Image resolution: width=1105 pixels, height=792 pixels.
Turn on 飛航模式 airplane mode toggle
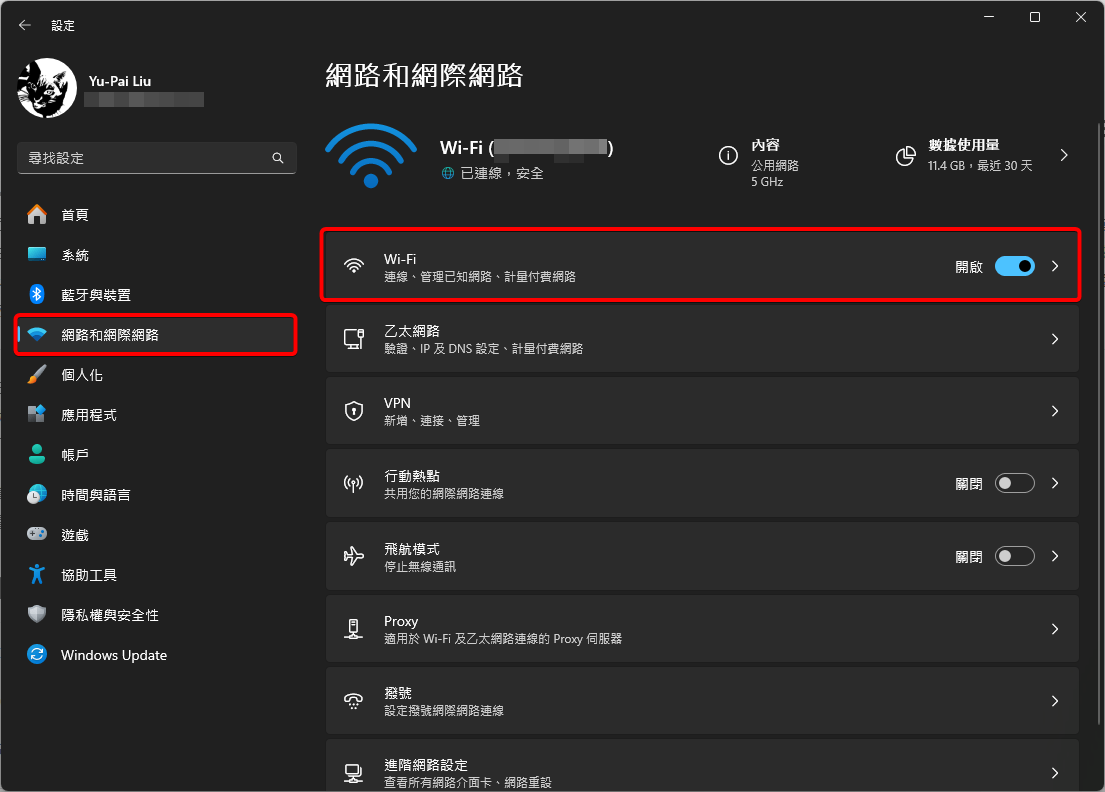click(x=1014, y=556)
